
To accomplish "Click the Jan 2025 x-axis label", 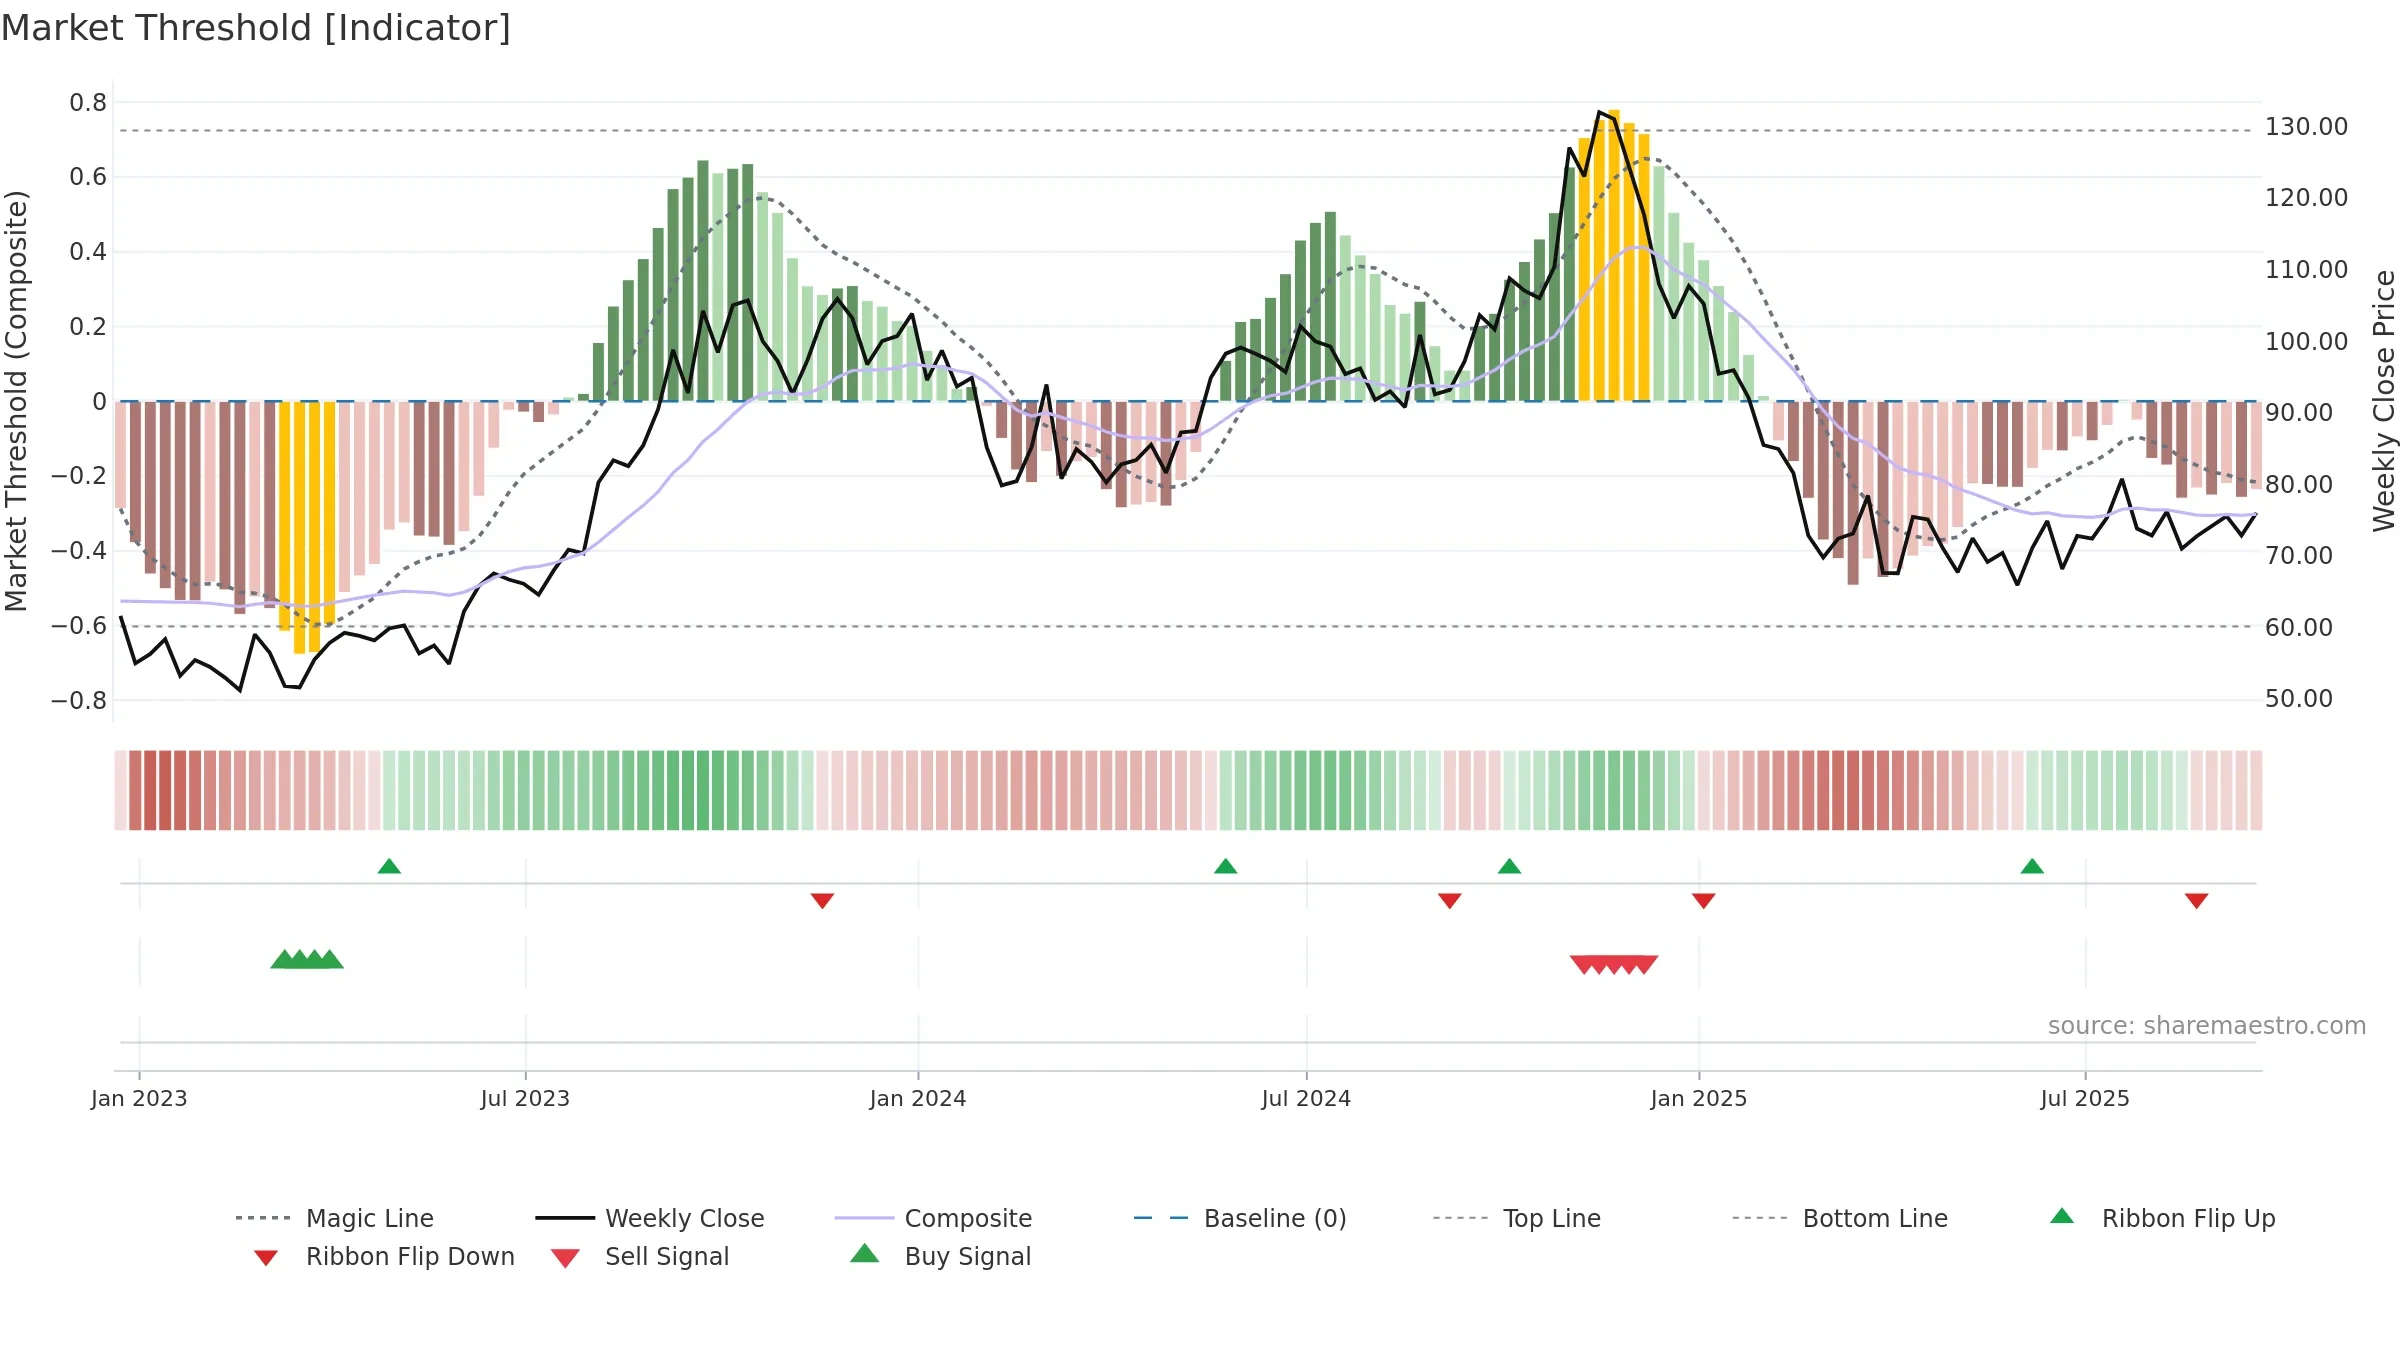I will 1699,1099.
